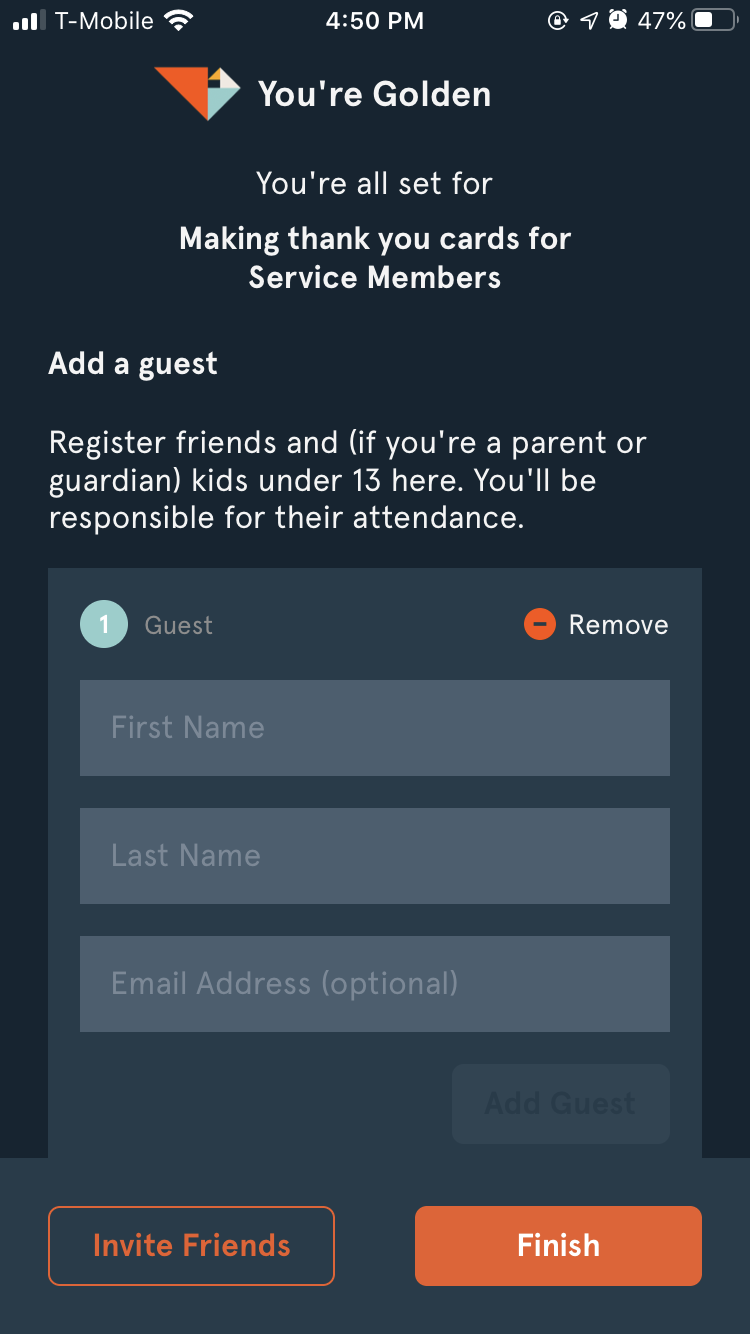Select the optional Email Address field
Screen dimensions: 750x1334
(375, 984)
